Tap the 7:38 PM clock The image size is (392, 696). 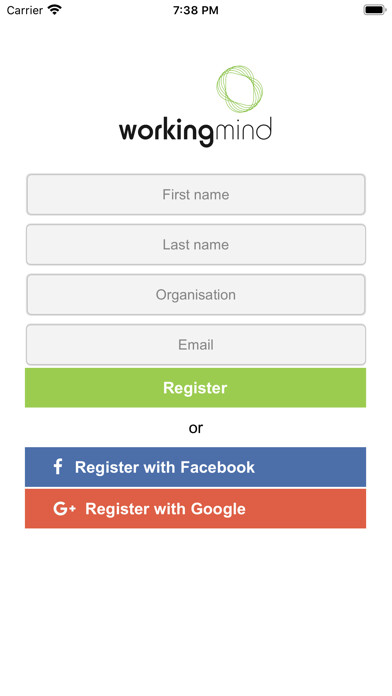point(196,10)
